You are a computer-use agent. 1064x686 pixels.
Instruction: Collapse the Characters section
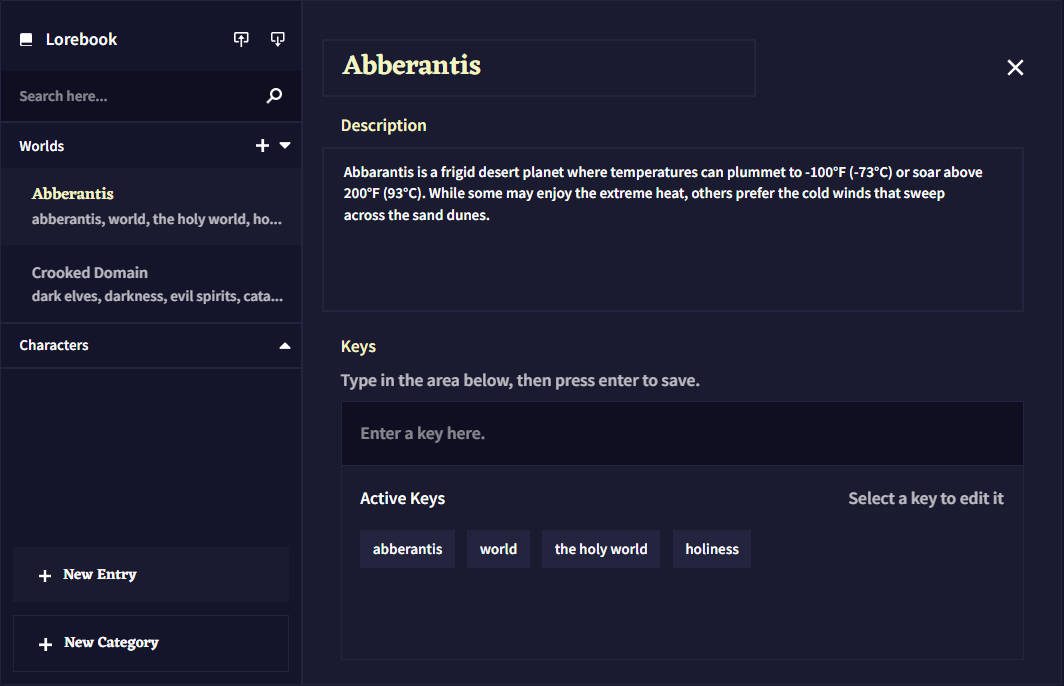tap(285, 345)
